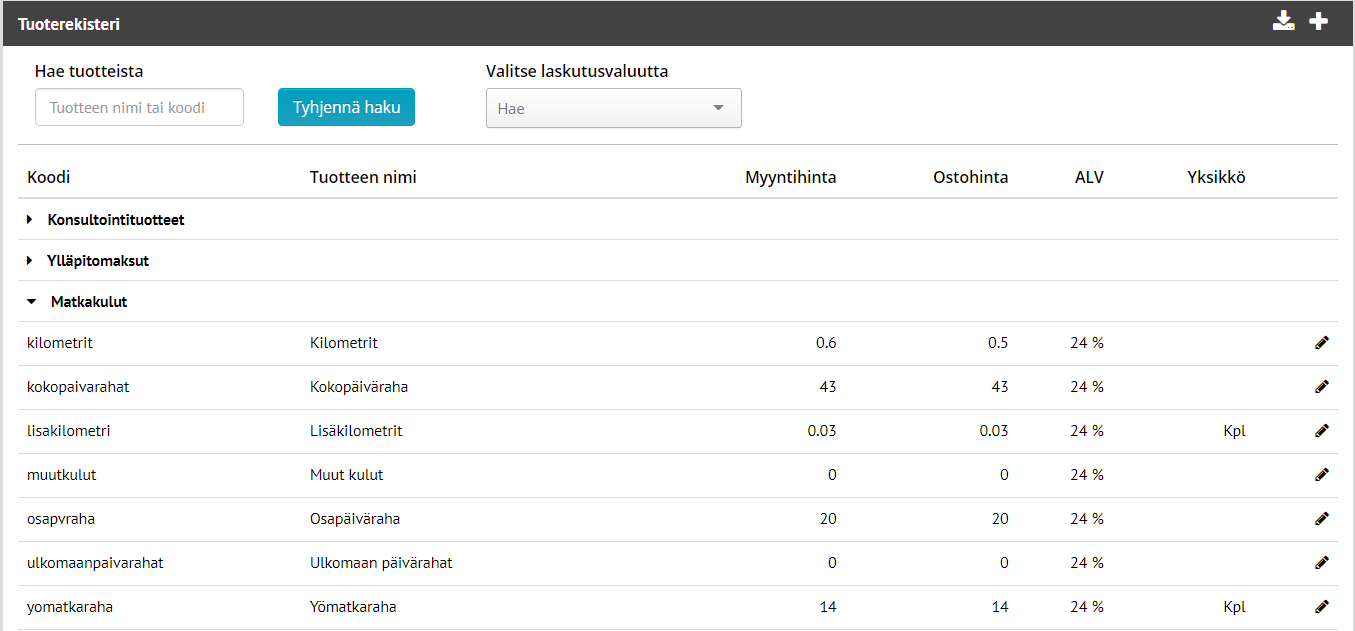Image resolution: width=1355 pixels, height=631 pixels.
Task: Click the yomatkaraha code cell
Action: pyautogui.click(x=70, y=607)
